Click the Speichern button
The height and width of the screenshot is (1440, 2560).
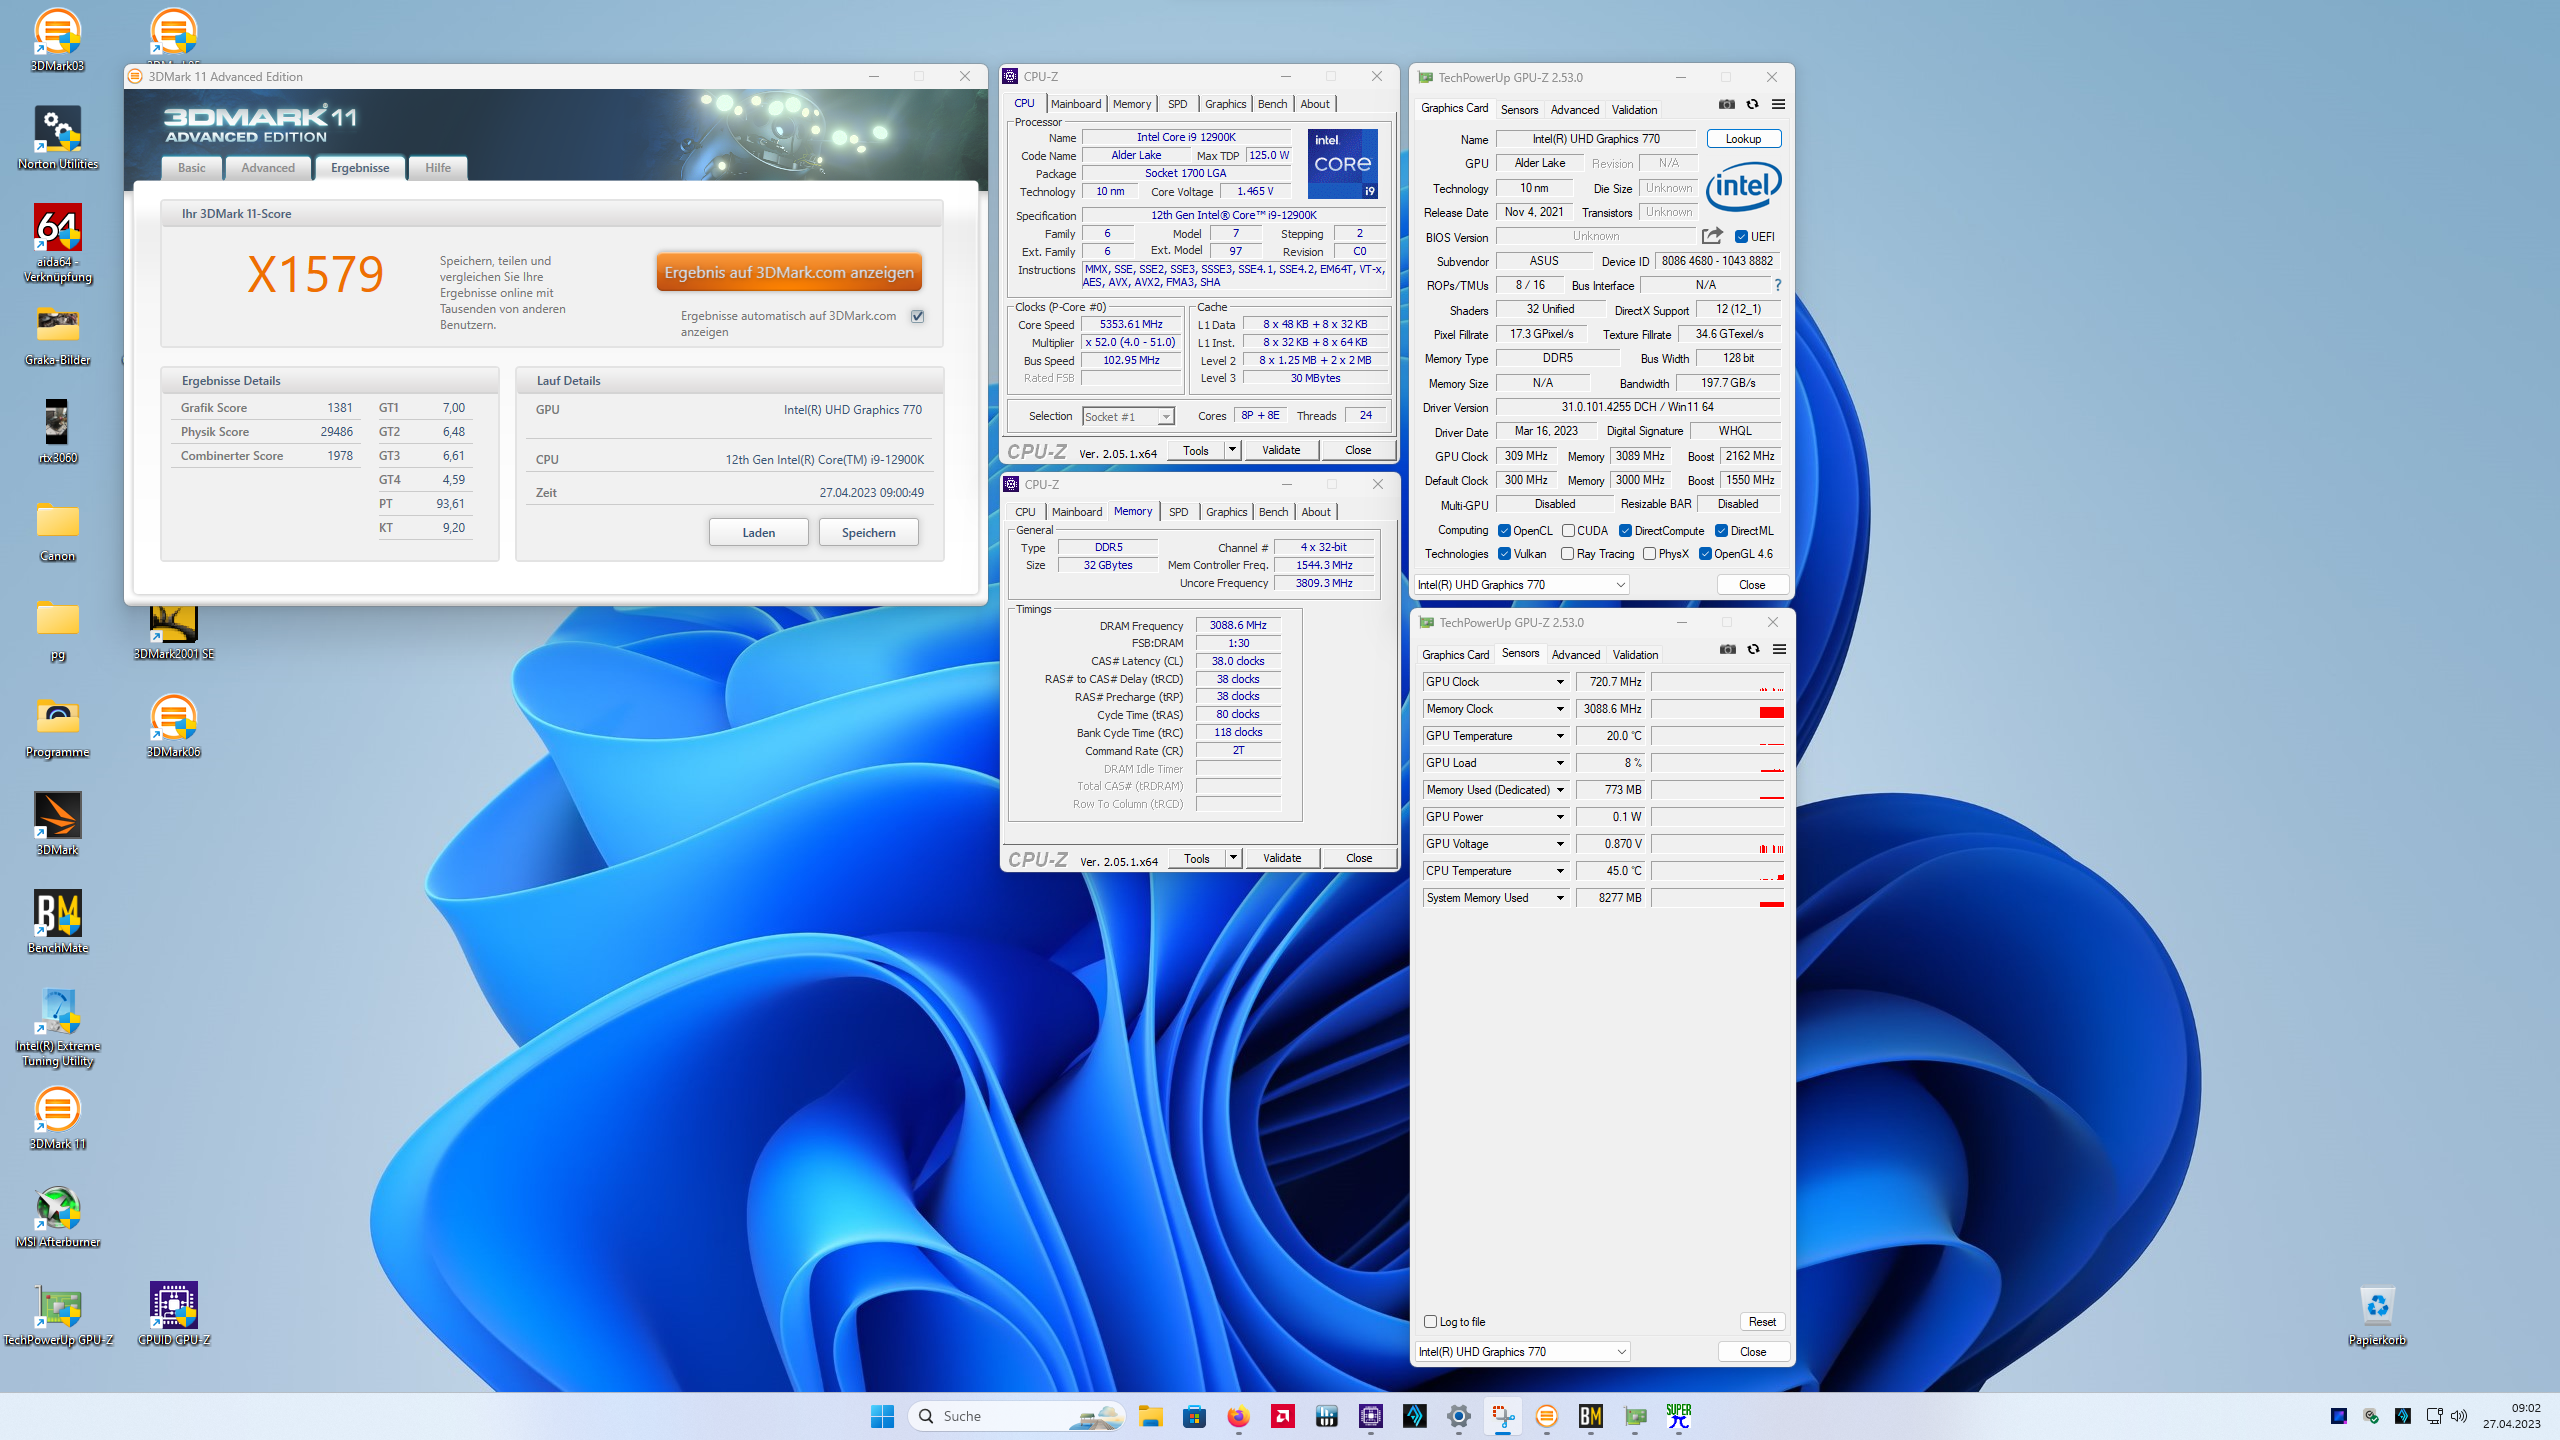[x=868, y=533]
